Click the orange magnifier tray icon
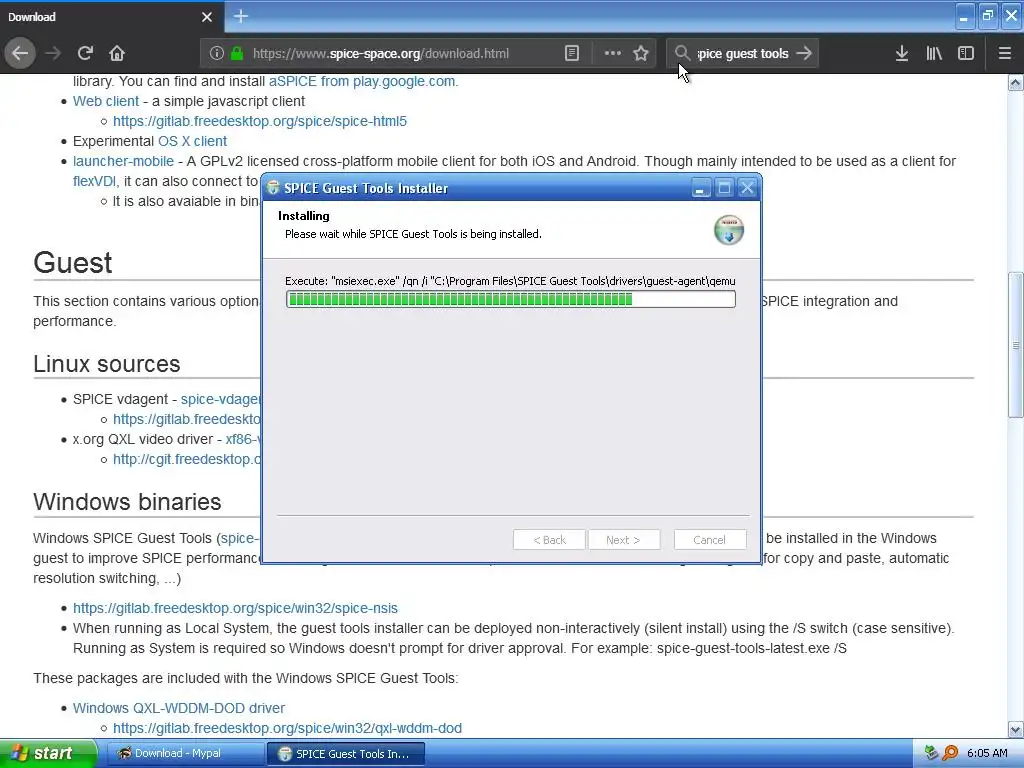 tap(950, 753)
